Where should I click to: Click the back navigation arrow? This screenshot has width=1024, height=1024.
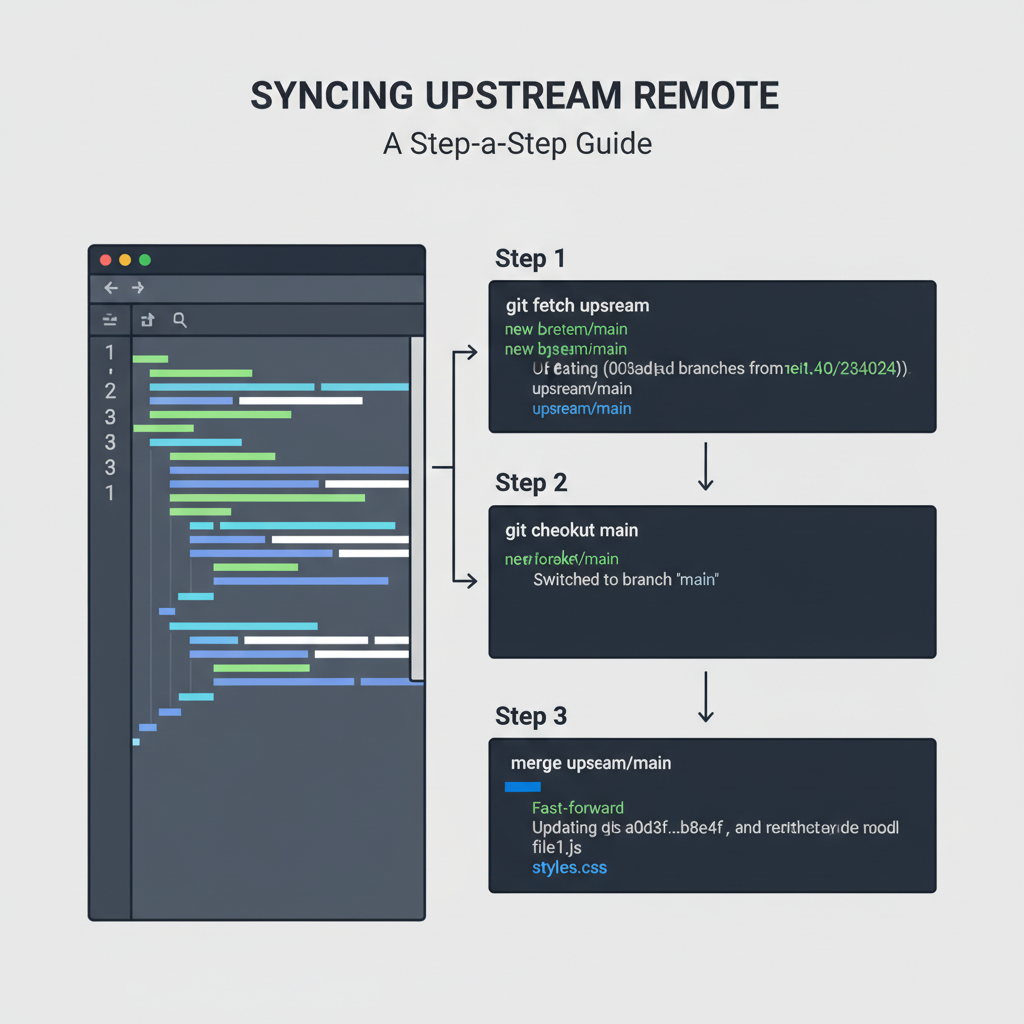point(110,287)
